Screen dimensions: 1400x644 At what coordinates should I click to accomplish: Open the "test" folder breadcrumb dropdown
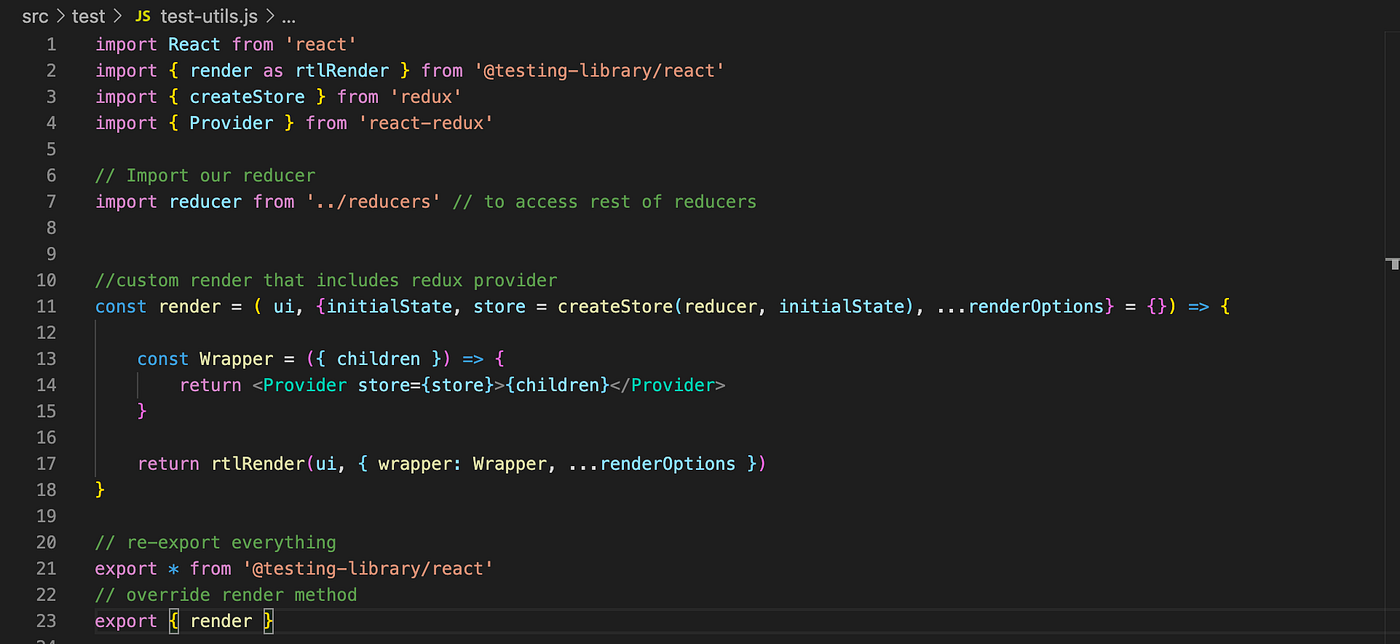[x=88, y=16]
